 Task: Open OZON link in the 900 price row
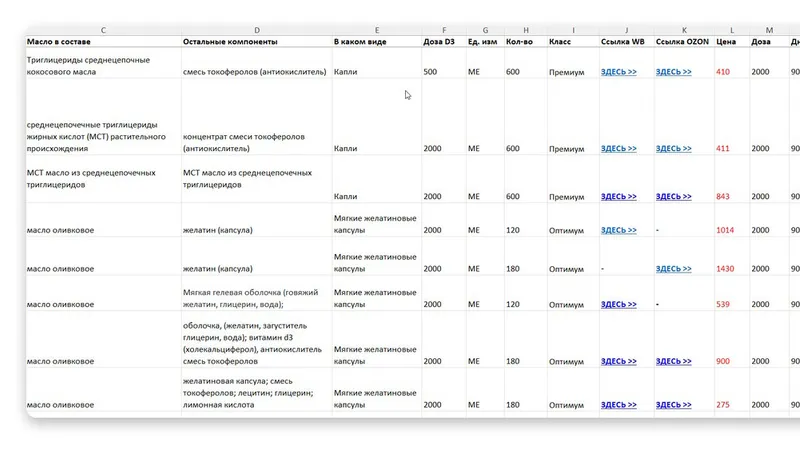click(x=673, y=361)
